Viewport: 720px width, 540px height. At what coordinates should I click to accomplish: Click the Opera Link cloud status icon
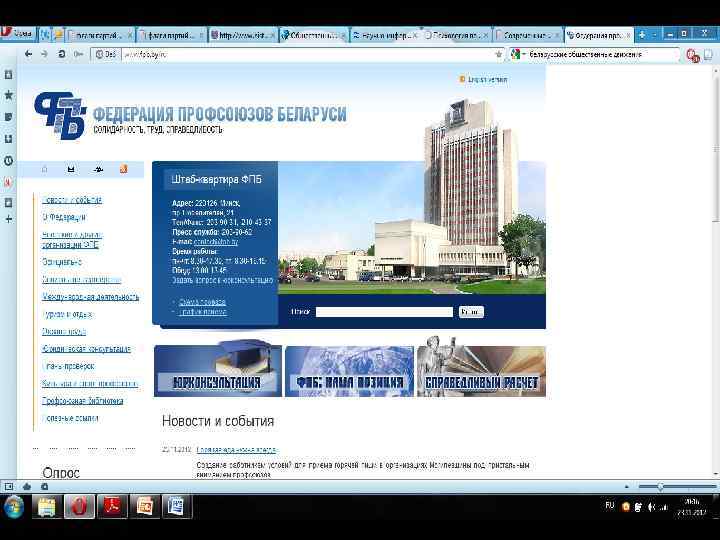click(27, 486)
